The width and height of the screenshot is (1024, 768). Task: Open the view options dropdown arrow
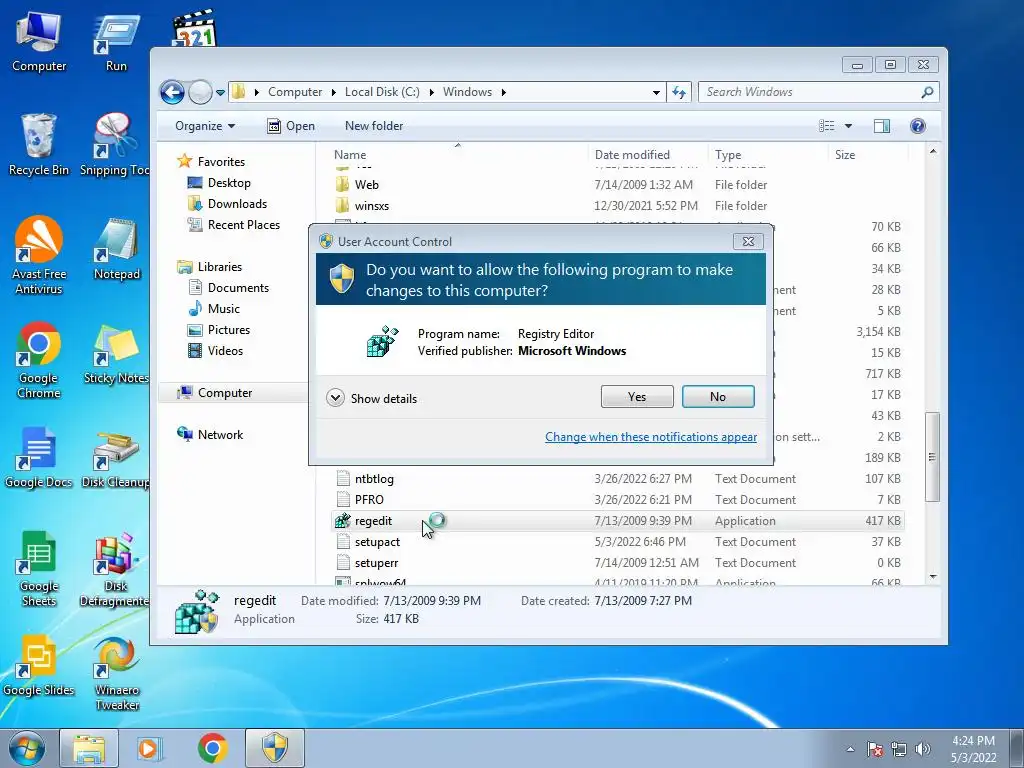point(848,126)
